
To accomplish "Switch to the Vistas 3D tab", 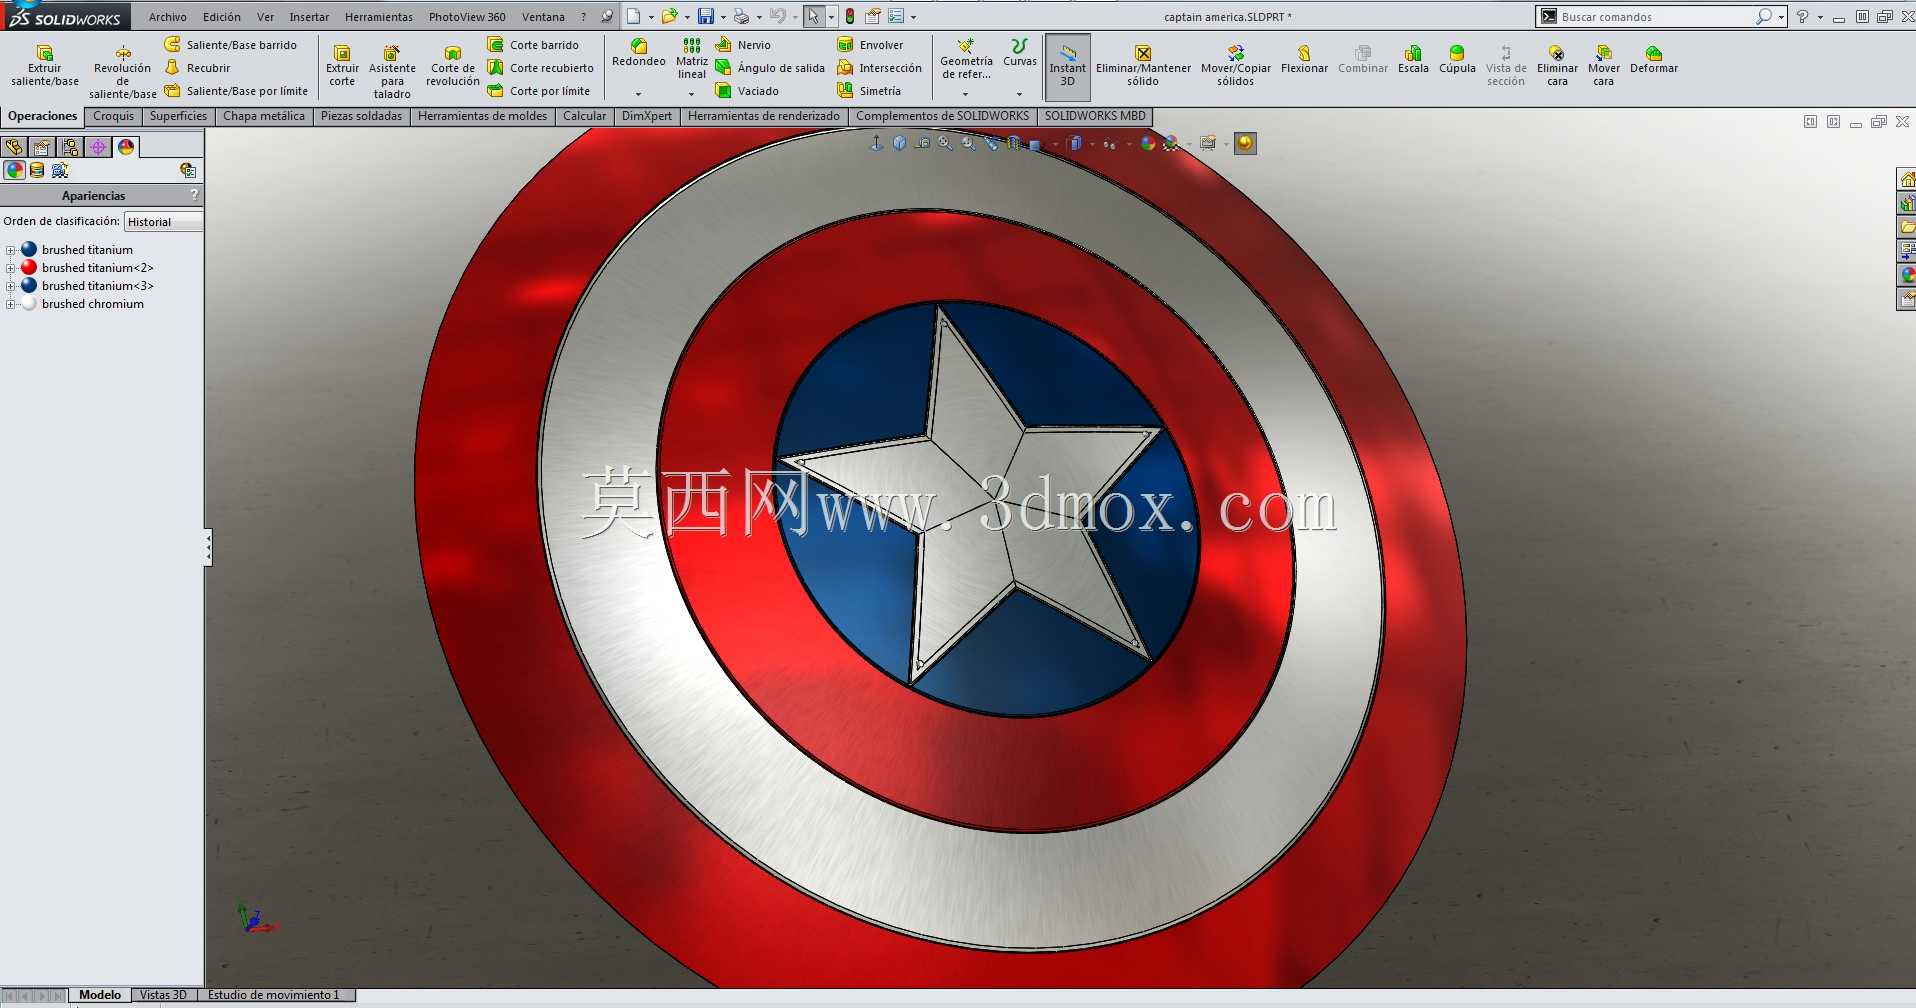I will tap(163, 995).
